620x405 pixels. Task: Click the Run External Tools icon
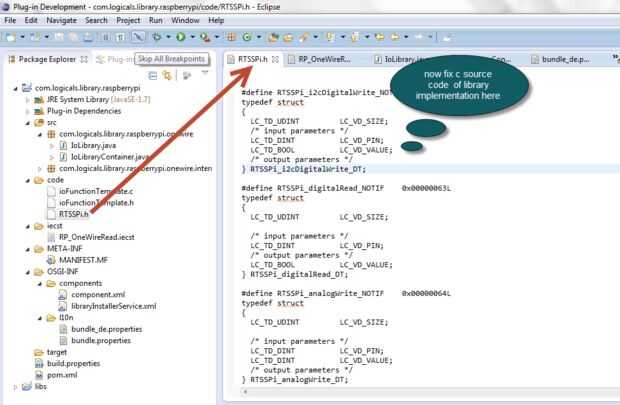coord(205,37)
